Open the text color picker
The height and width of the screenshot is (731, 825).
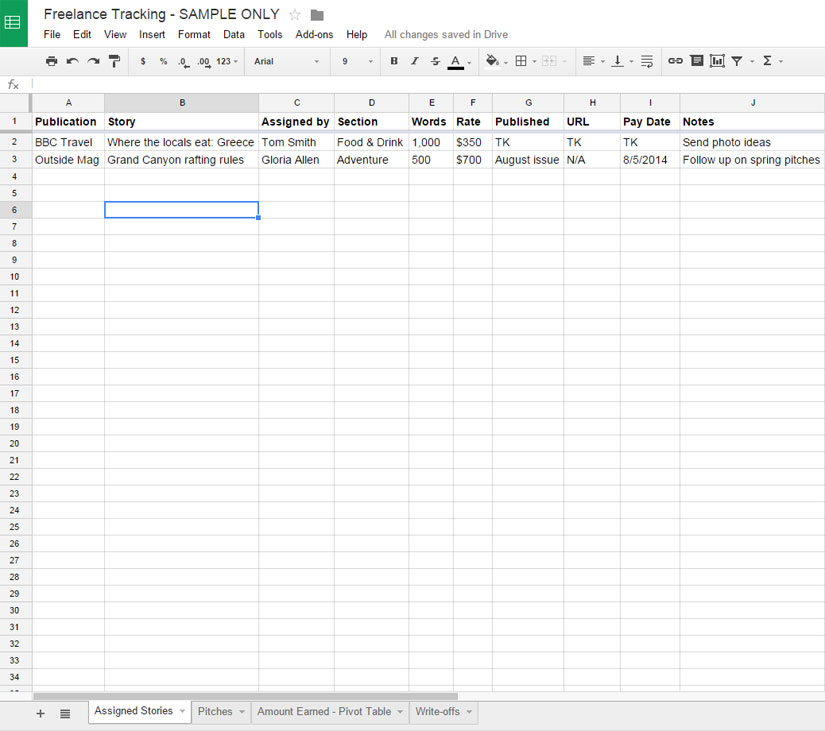tap(456, 61)
